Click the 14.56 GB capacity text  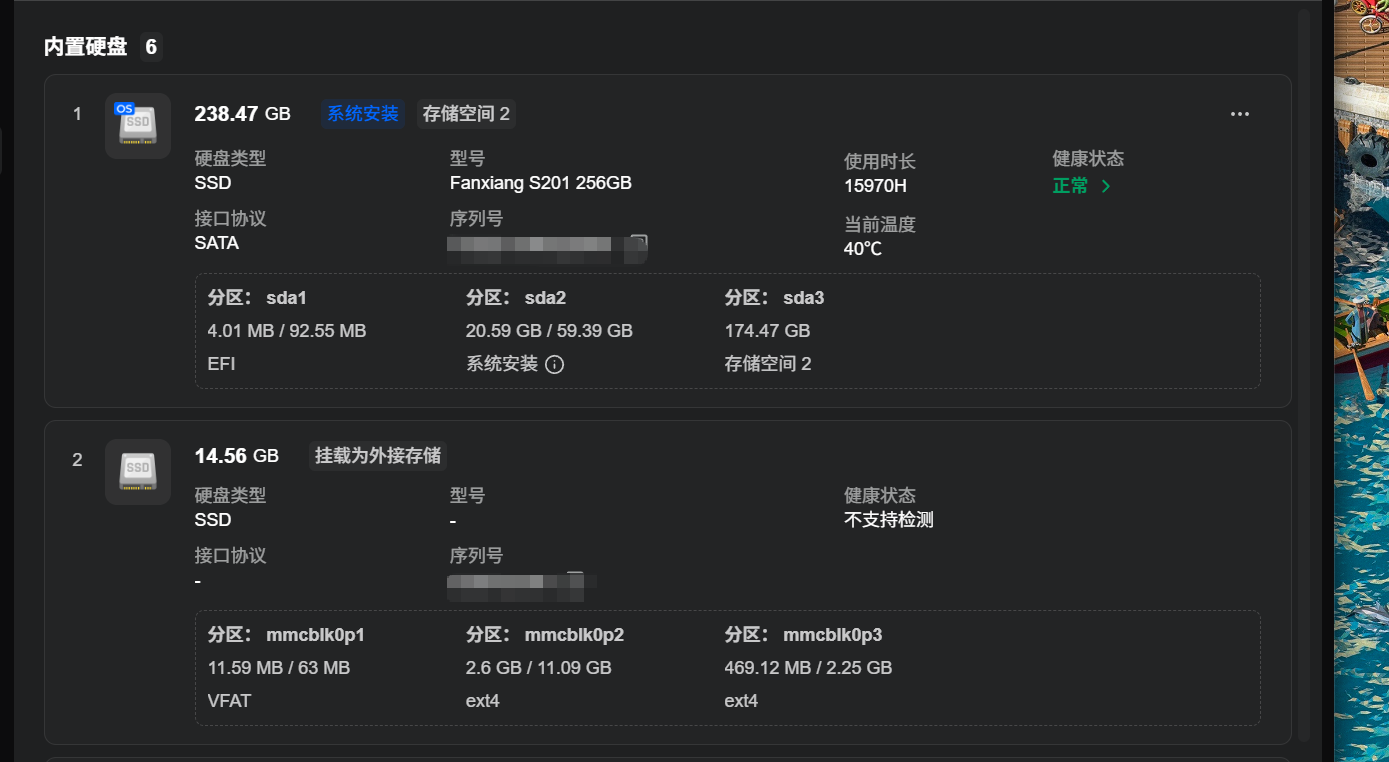[x=236, y=456]
